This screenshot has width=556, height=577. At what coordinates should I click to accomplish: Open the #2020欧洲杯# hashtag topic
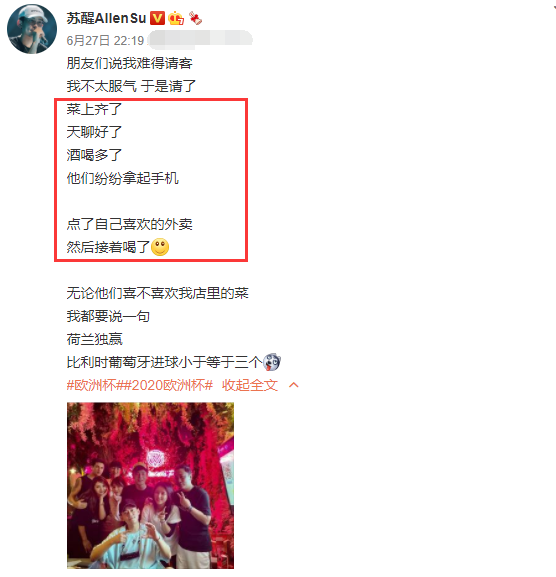coord(168,385)
